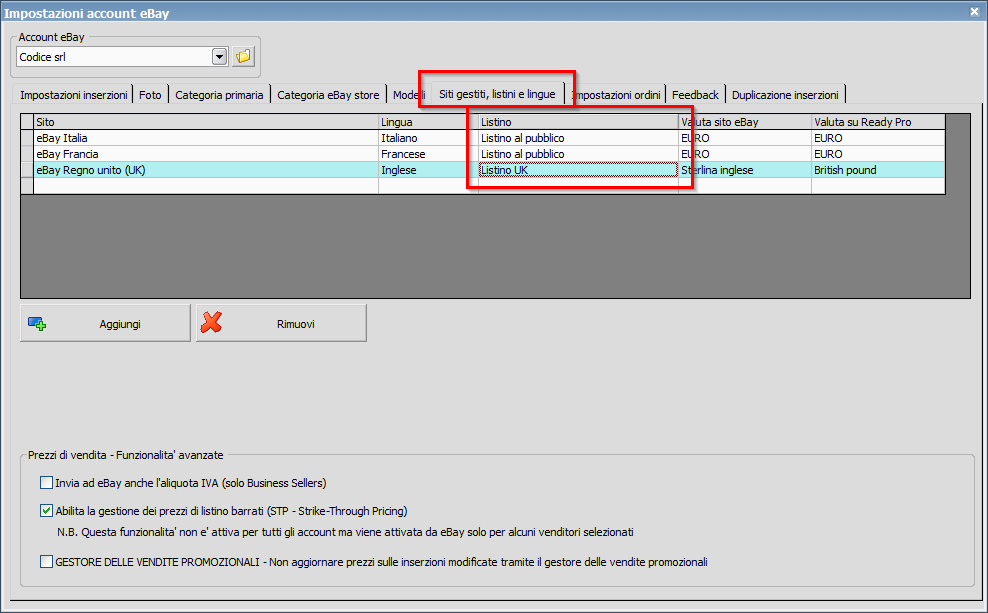
Task: Select the Categoria eBay store tab
Action: click(328, 95)
